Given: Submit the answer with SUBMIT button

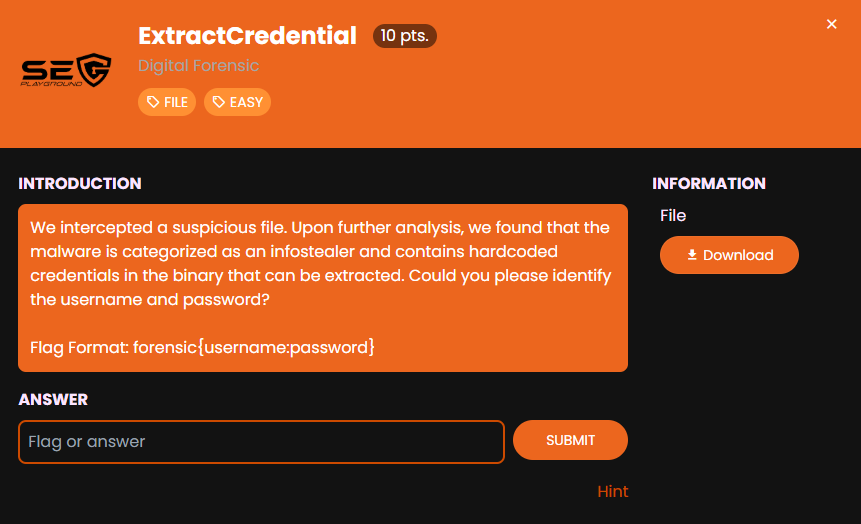Looking at the screenshot, I should coord(570,441).
